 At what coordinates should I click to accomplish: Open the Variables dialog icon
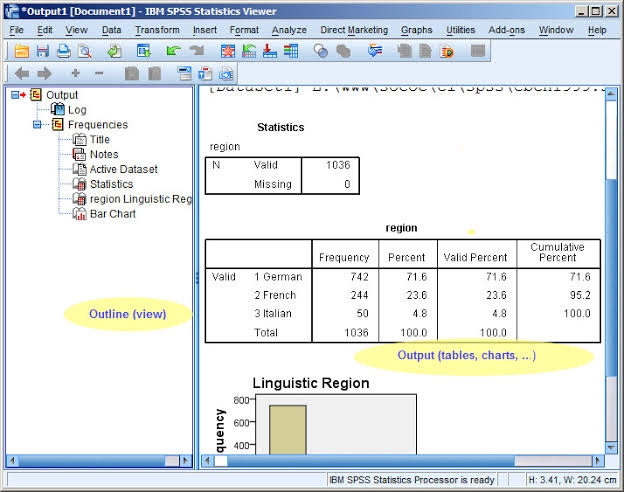(x=291, y=51)
